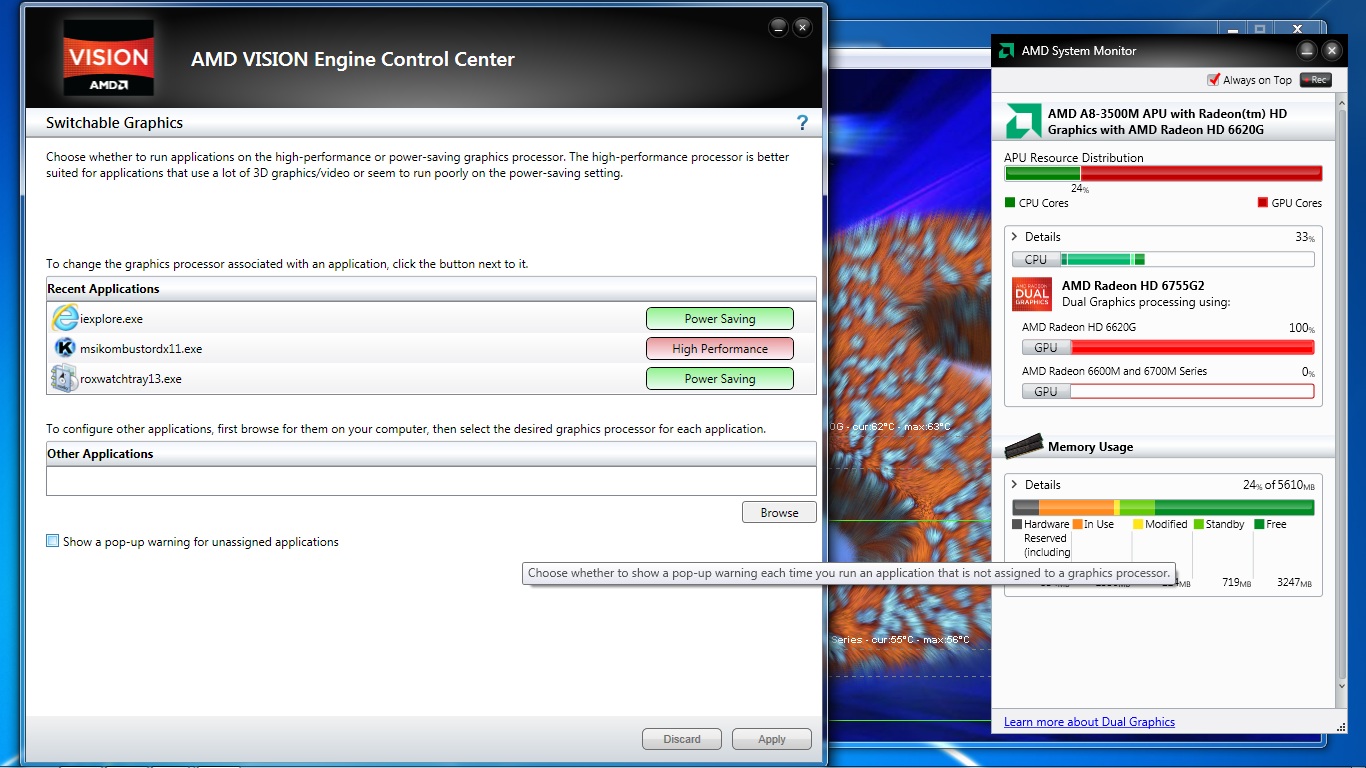
Task: Start recording with the Rec button
Action: coord(1316,80)
